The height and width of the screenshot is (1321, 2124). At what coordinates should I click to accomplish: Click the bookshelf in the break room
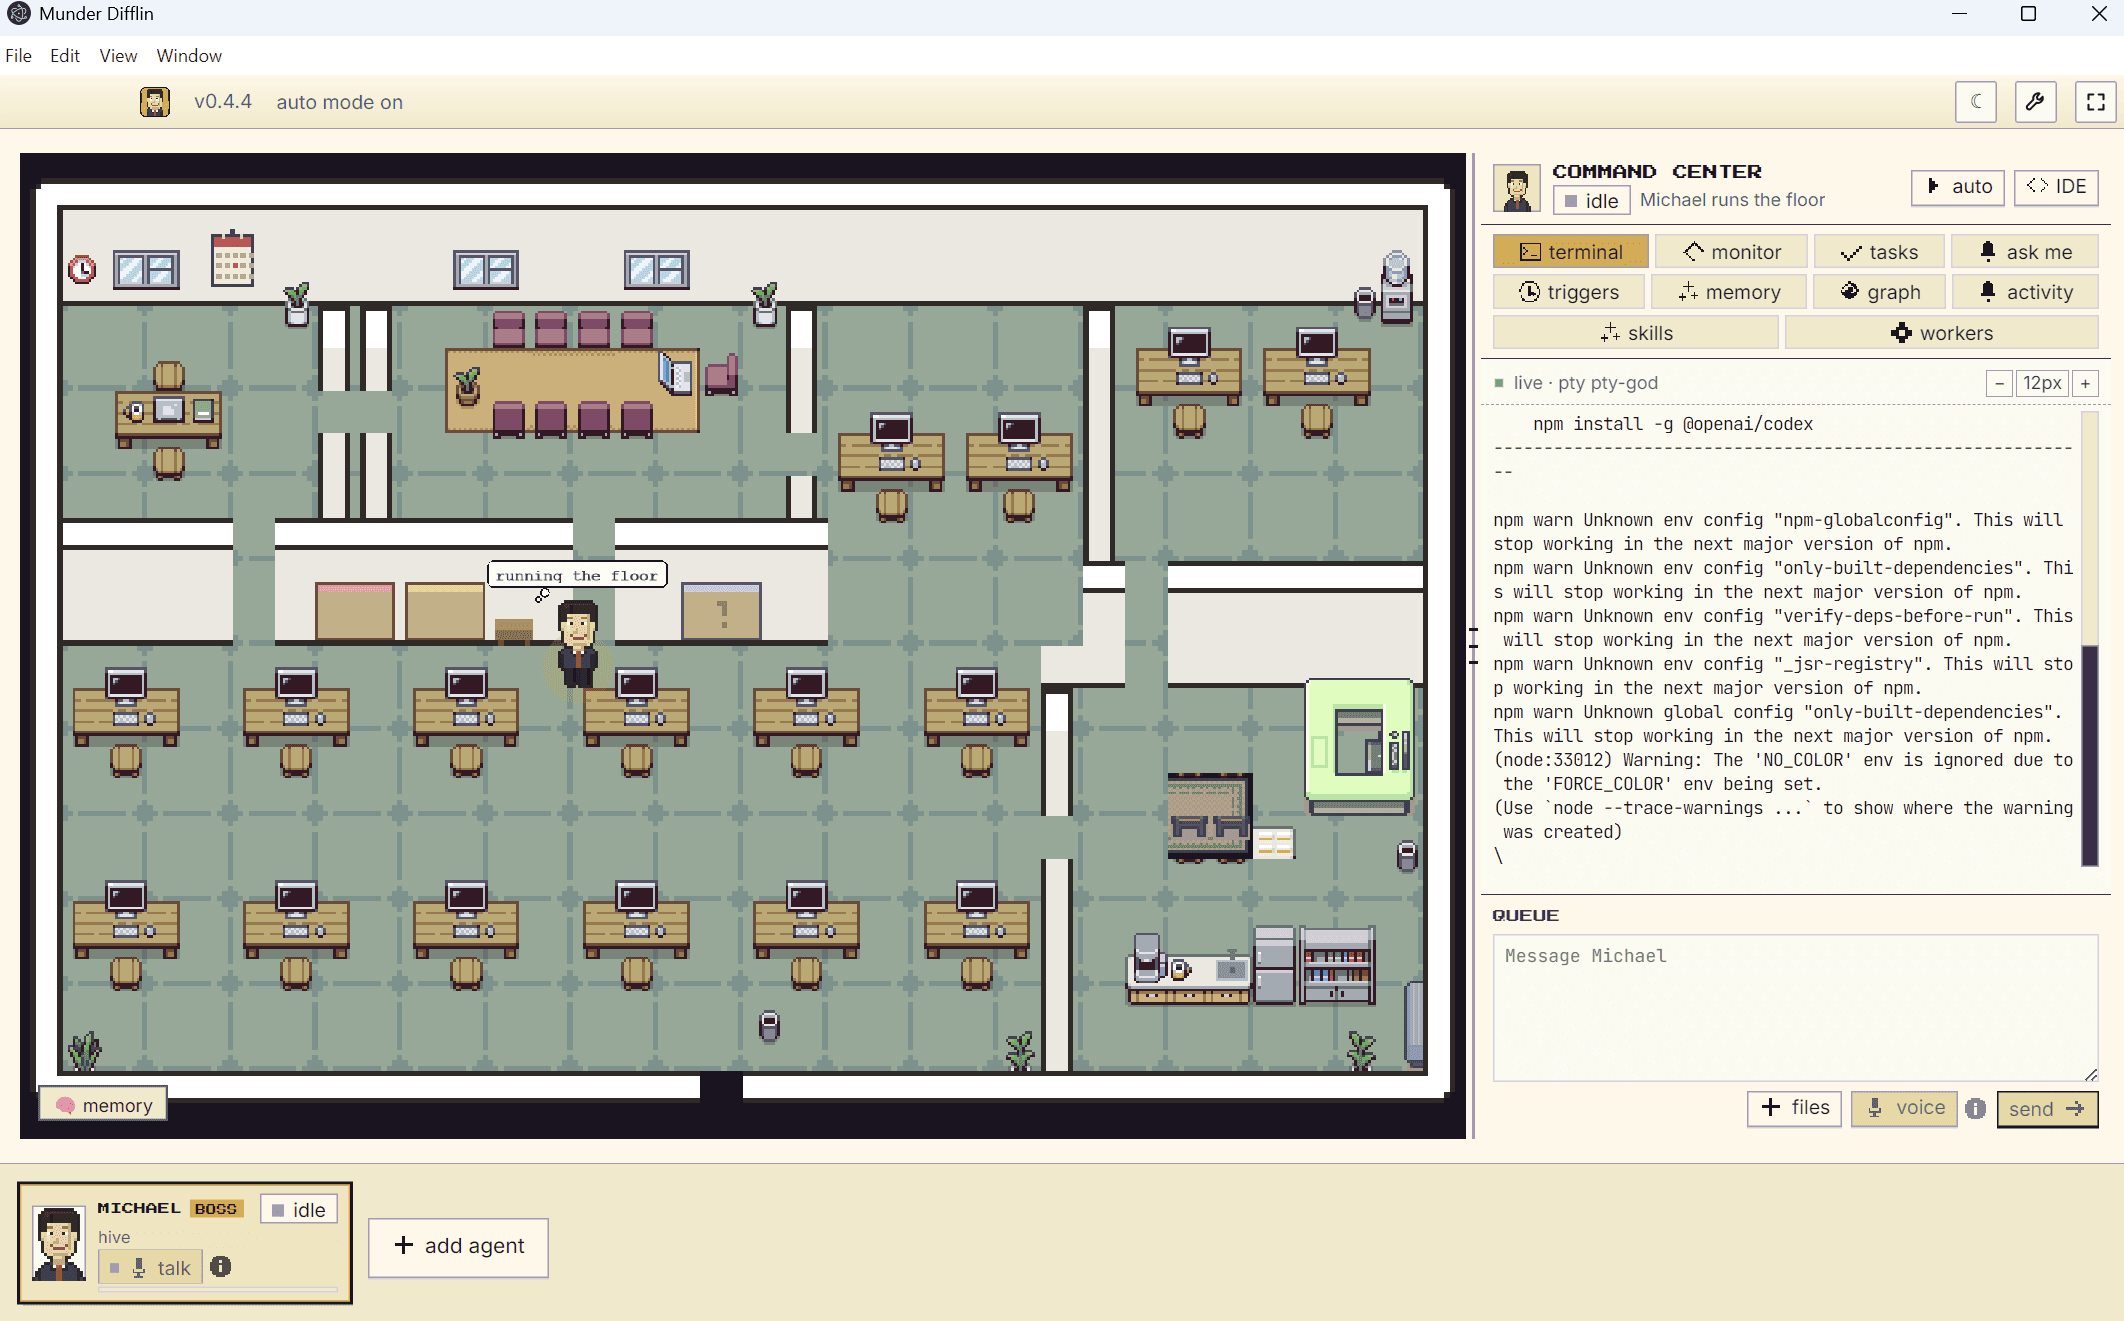(x=1337, y=966)
